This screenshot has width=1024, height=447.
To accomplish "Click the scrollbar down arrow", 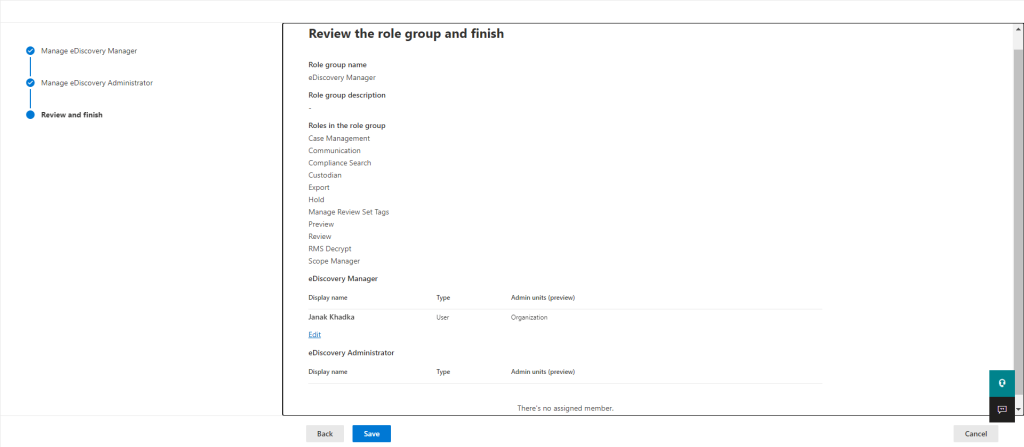I will pyautogui.click(x=1019, y=409).
